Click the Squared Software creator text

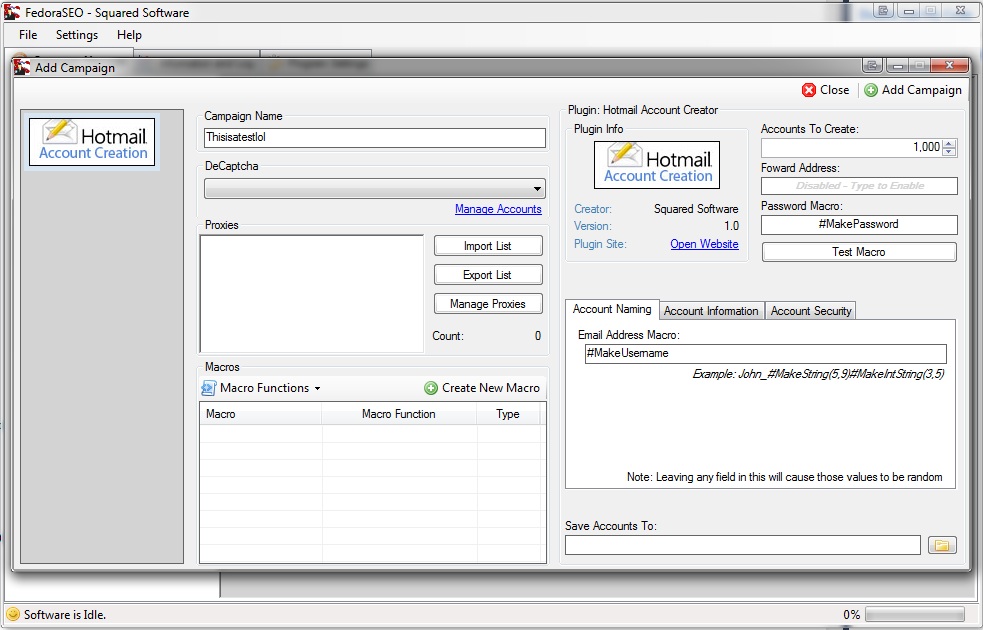tap(696, 209)
